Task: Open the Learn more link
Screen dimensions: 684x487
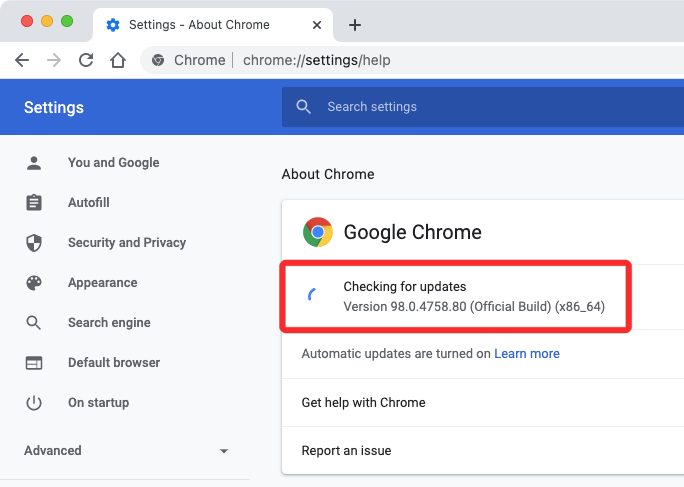Action: click(526, 353)
